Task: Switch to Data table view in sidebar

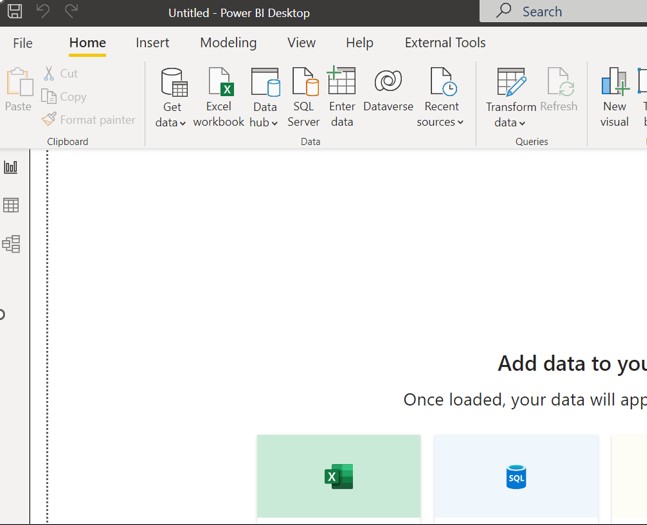Action: point(11,205)
